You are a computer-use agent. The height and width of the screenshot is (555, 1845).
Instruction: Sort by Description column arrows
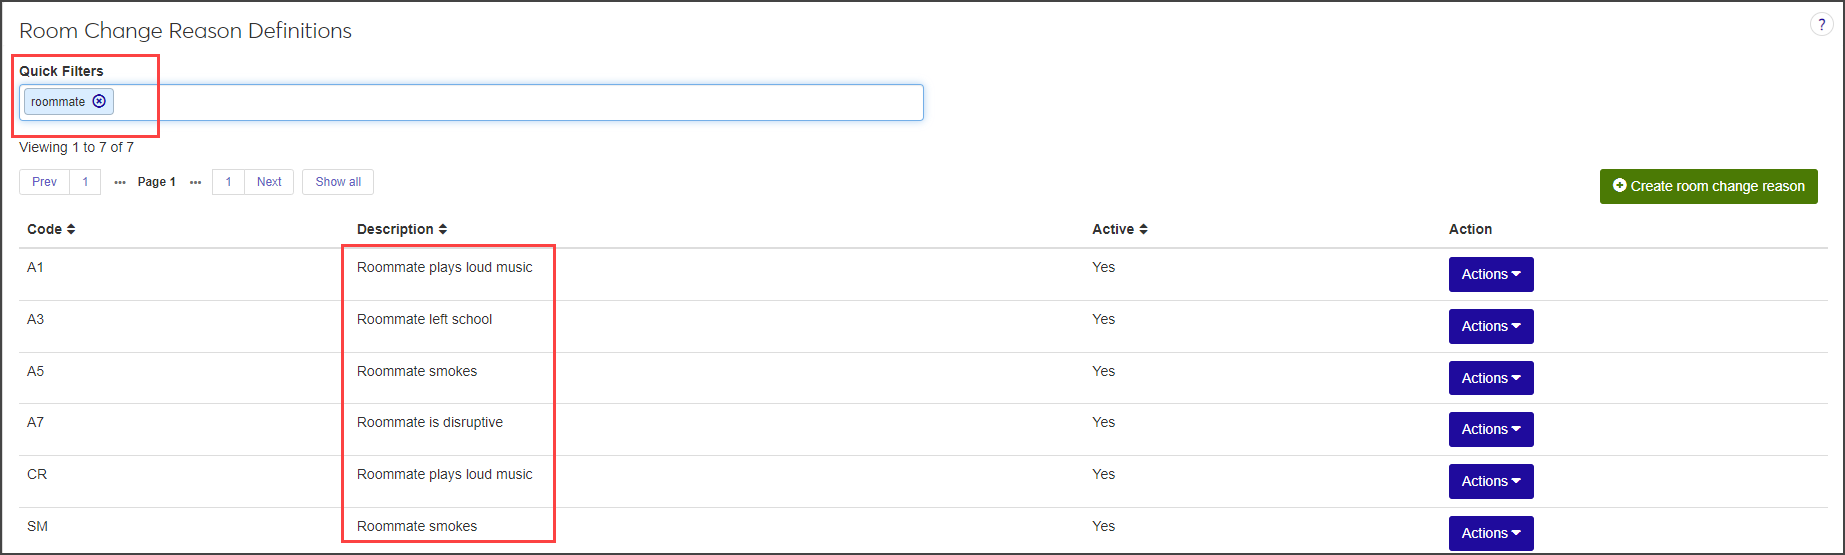(x=443, y=229)
